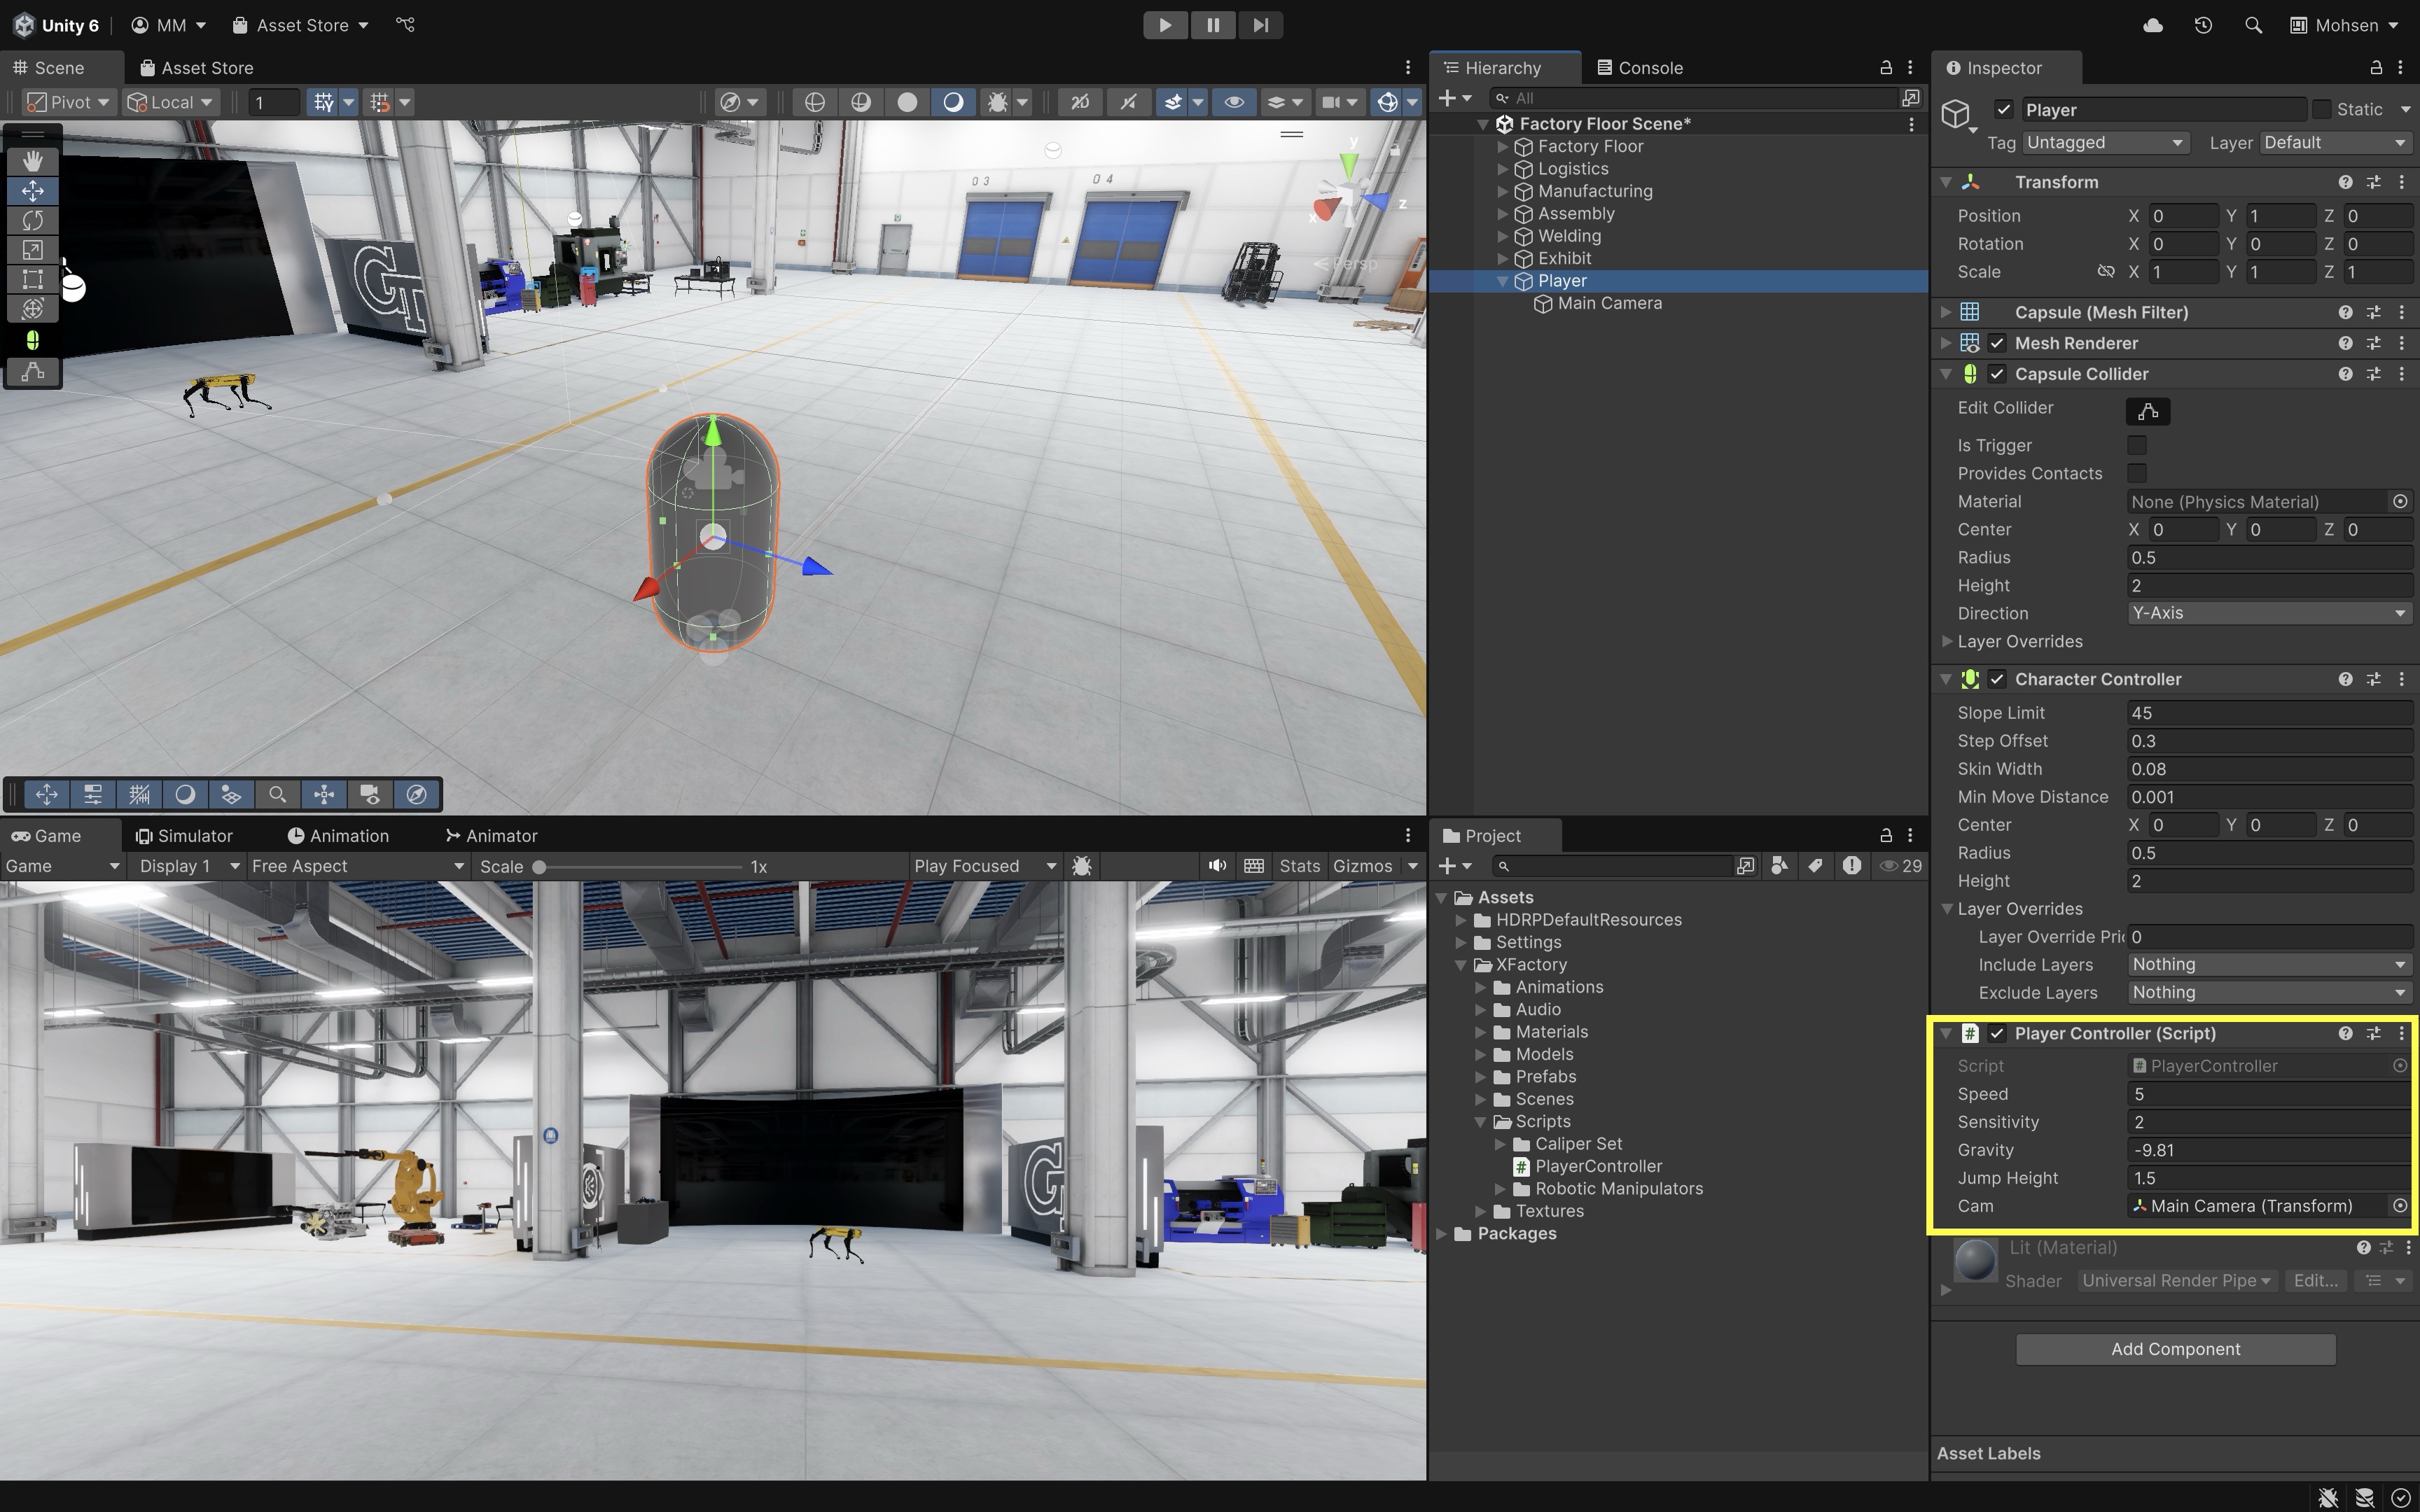This screenshot has height=1512, width=2420.
Task: Click the Add Component button
Action: click(x=2175, y=1349)
